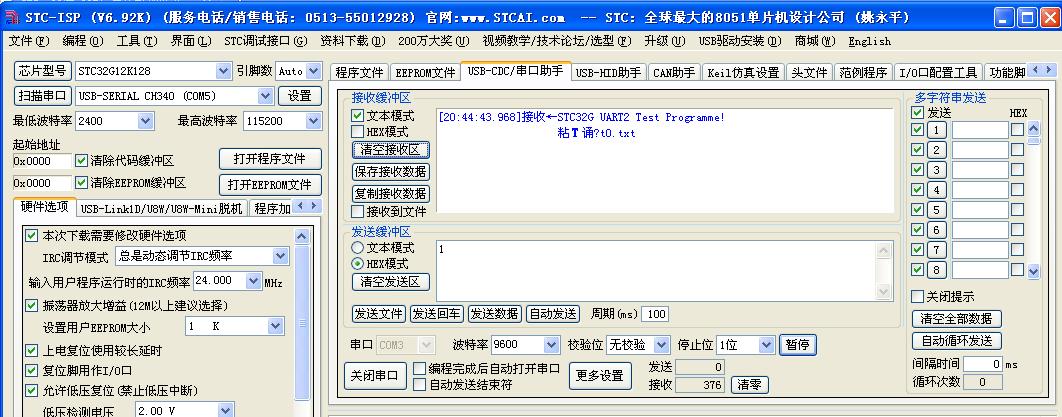The image size is (1062, 417).
Task: Enable HEX模式 checkbox in receive buffer
Action: [358, 132]
